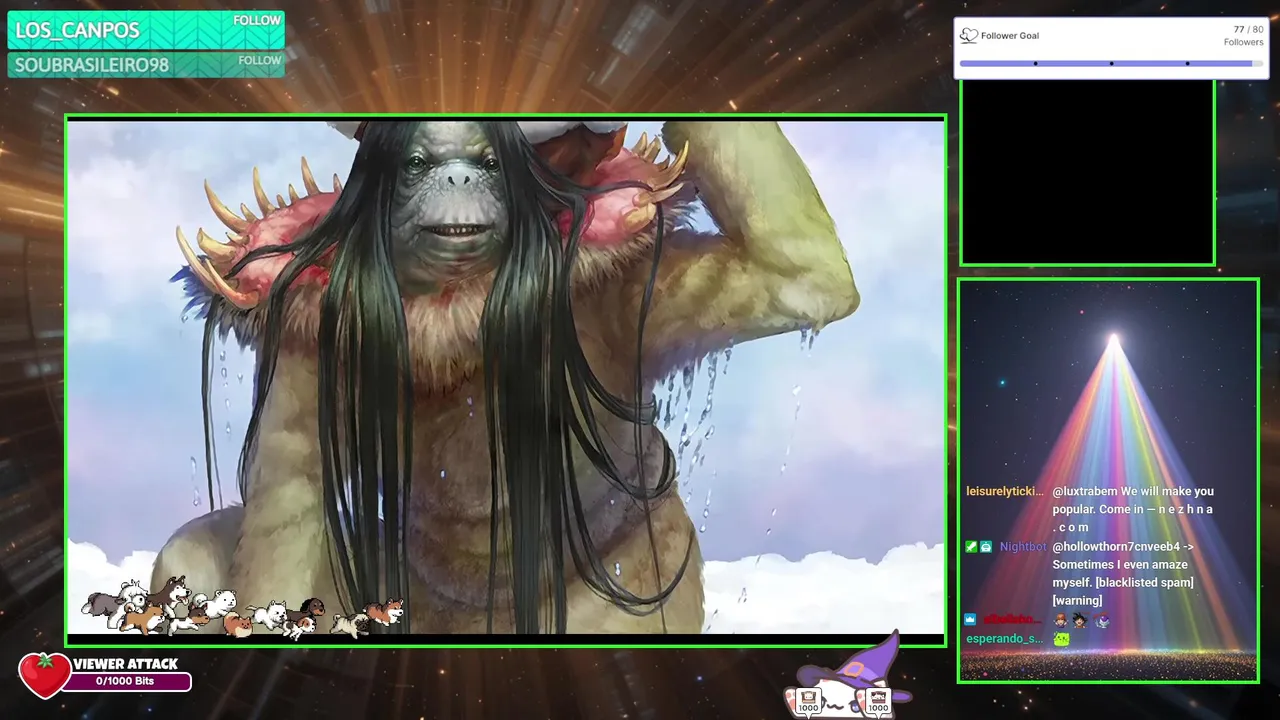
Task: Click the VIEWER ATTACK label
Action: 125,664
